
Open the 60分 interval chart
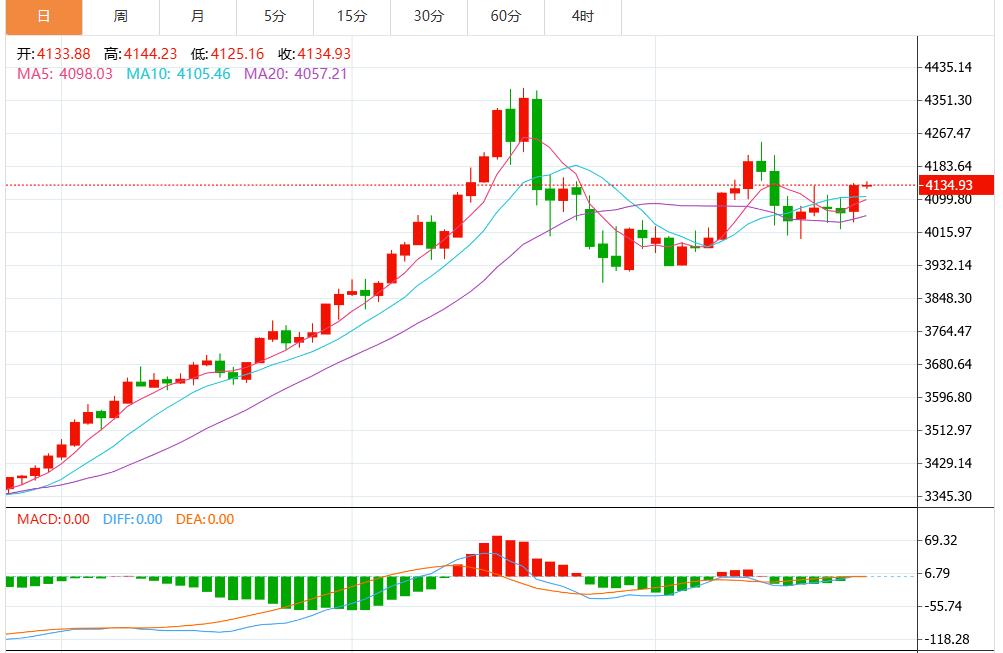click(505, 16)
